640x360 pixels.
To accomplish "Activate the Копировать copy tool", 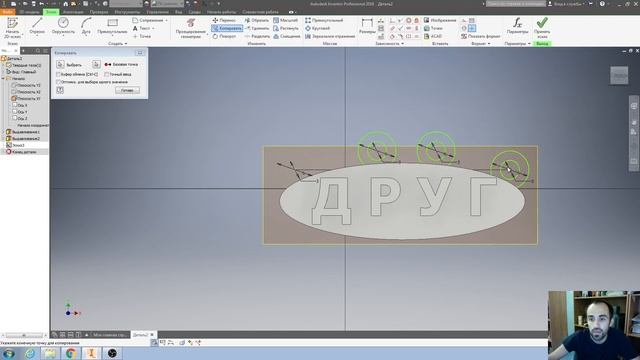I will (x=227, y=28).
